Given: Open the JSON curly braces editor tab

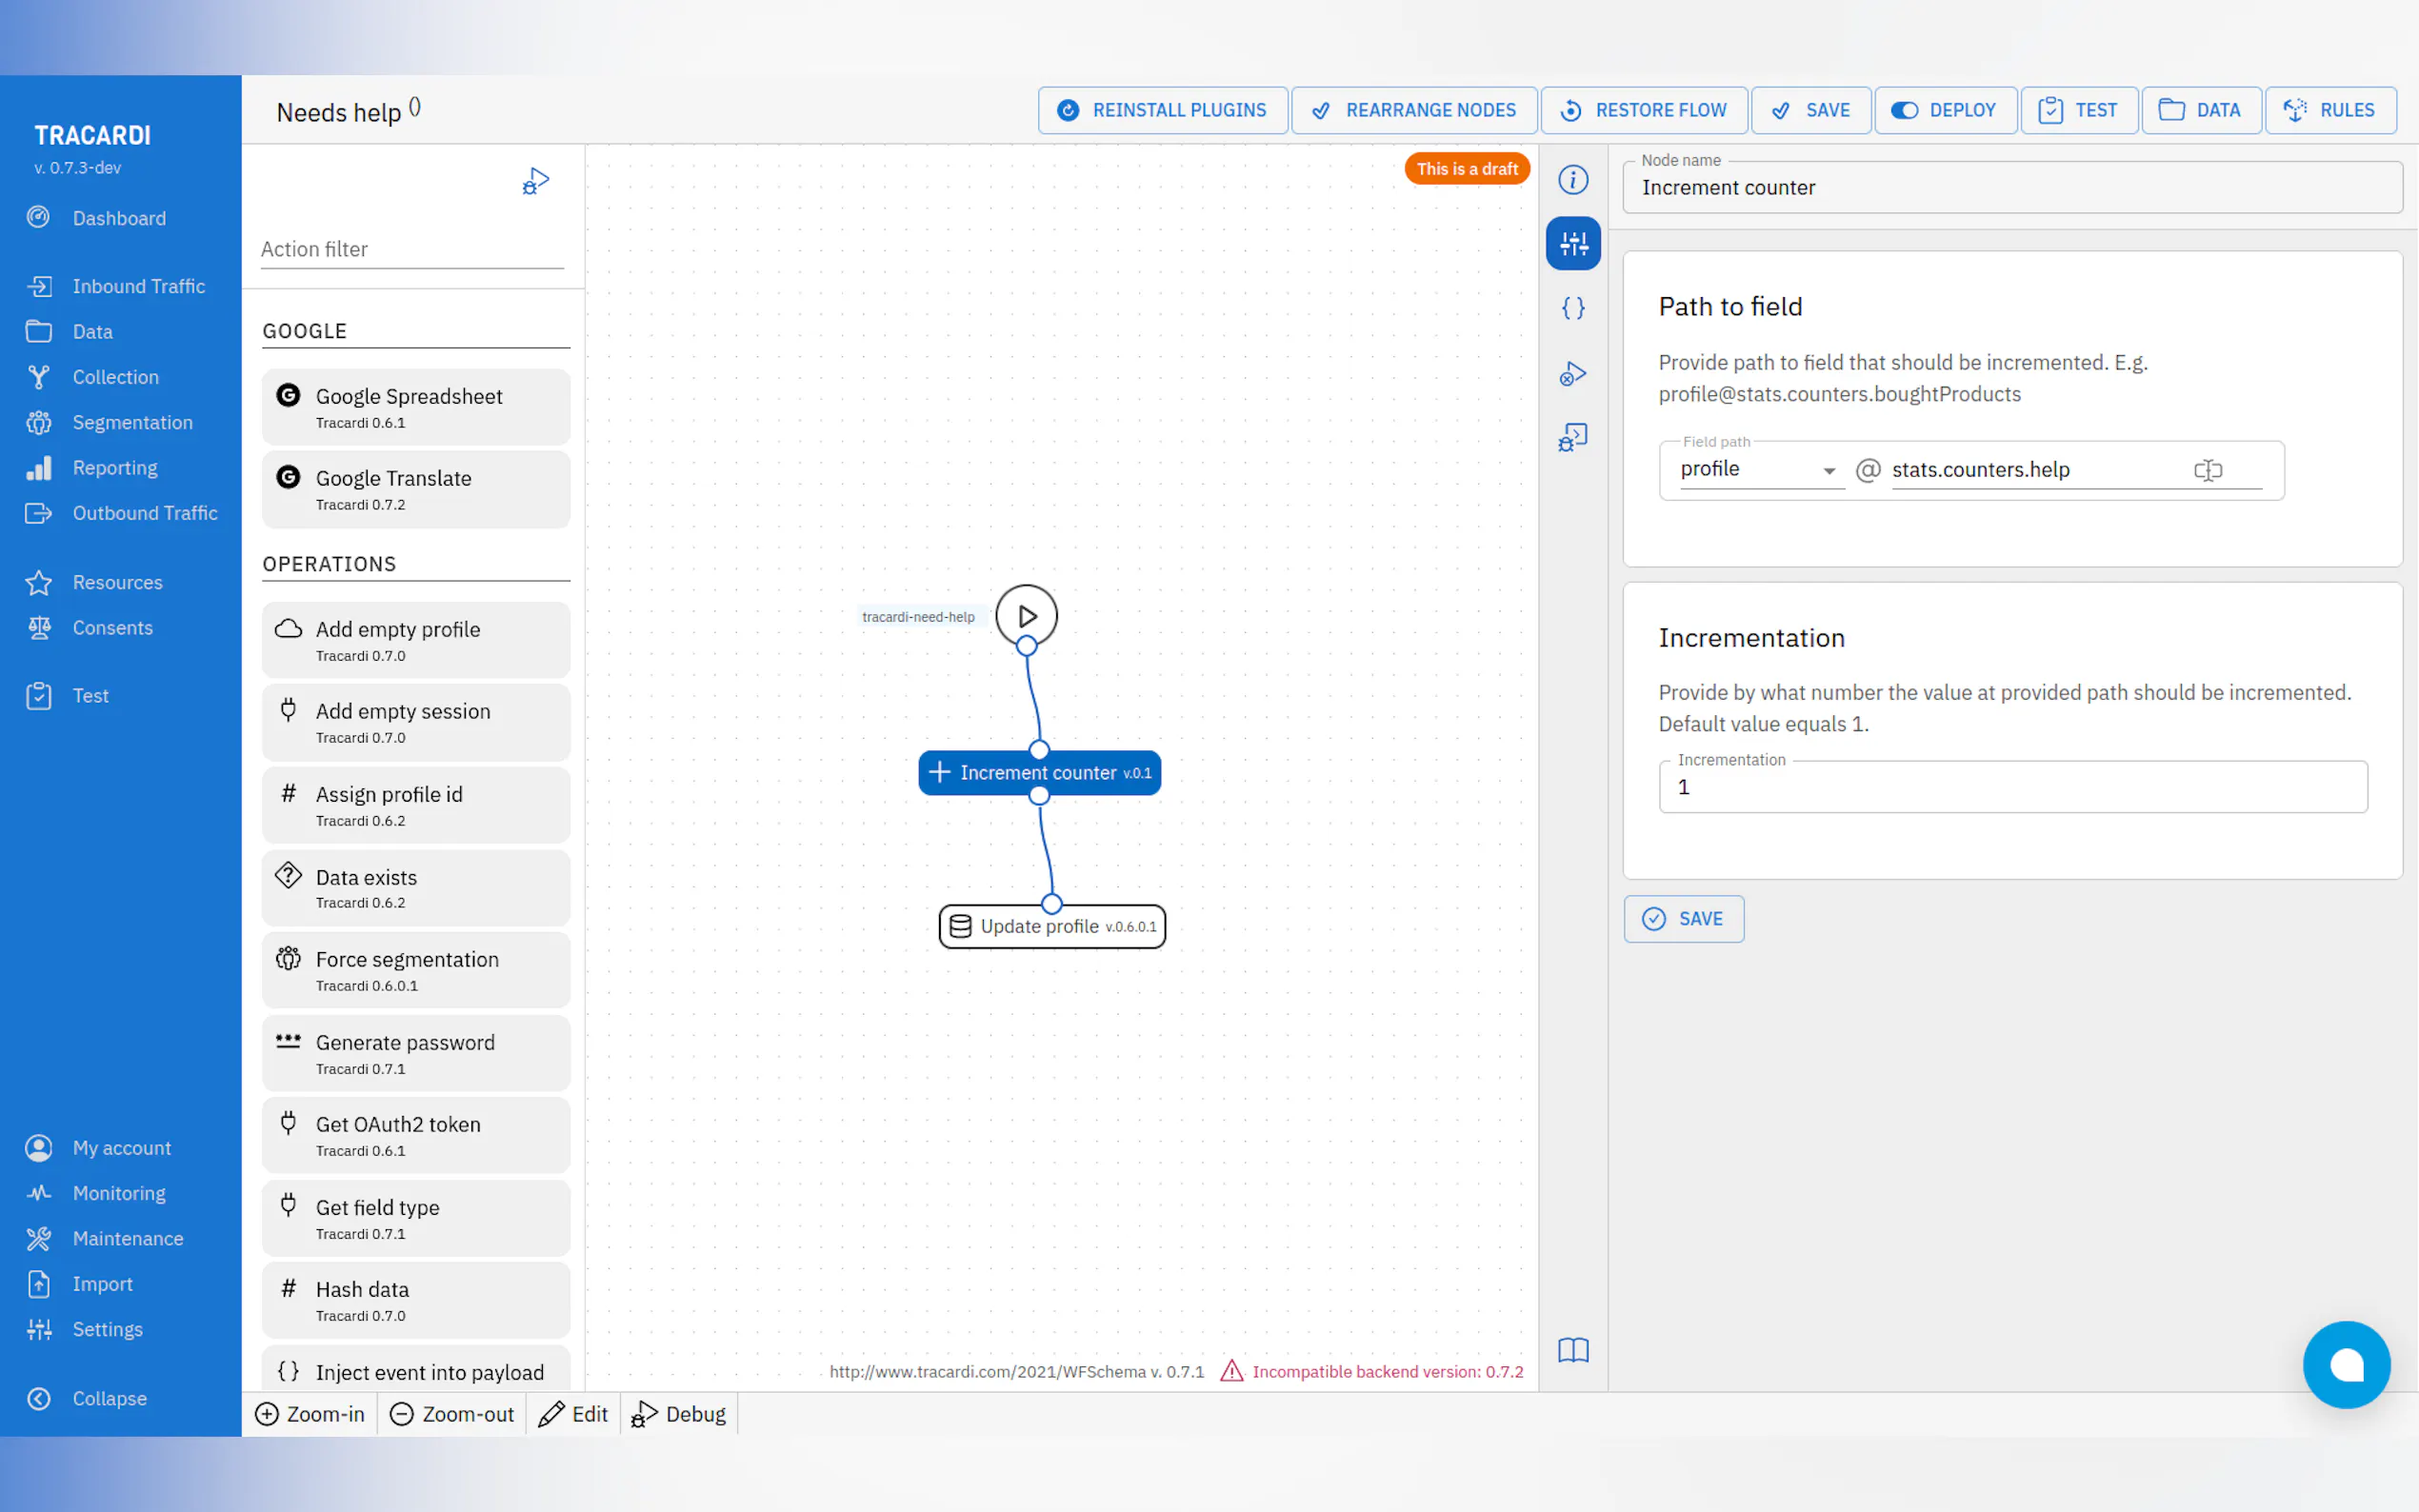Looking at the screenshot, I should (x=1572, y=308).
